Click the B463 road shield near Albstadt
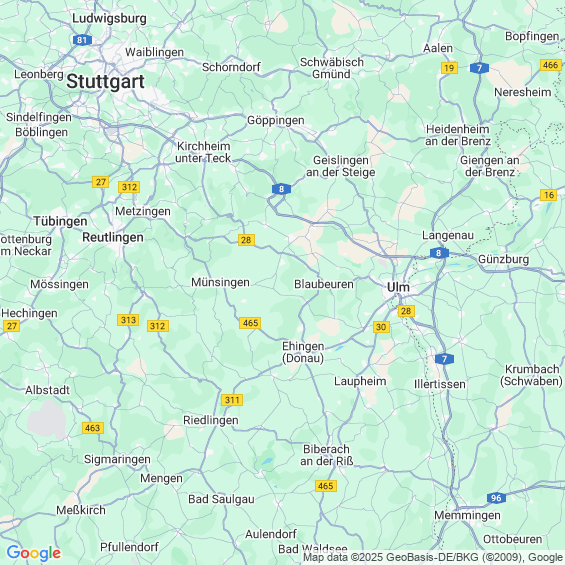Viewport: 565px width, 565px height. [93, 428]
